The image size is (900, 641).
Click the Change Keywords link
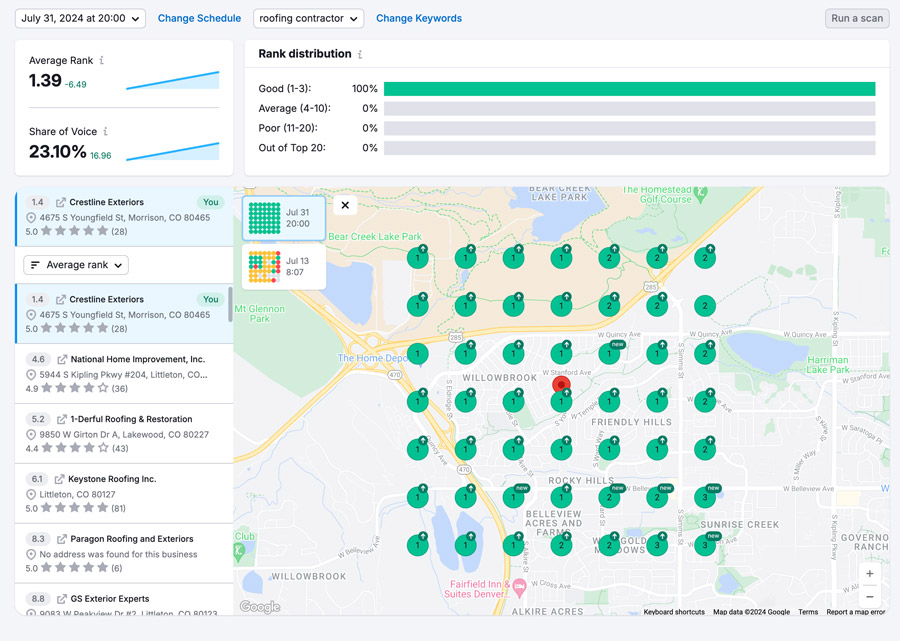tap(418, 18)
